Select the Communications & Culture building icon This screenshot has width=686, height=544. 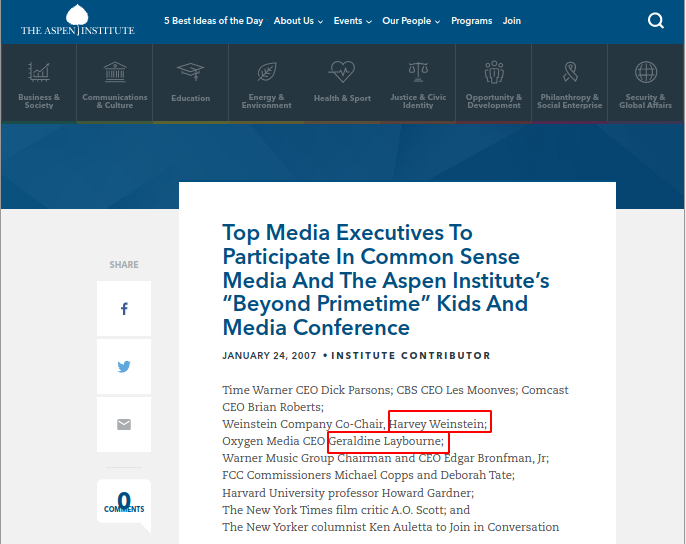pos(115,72)
